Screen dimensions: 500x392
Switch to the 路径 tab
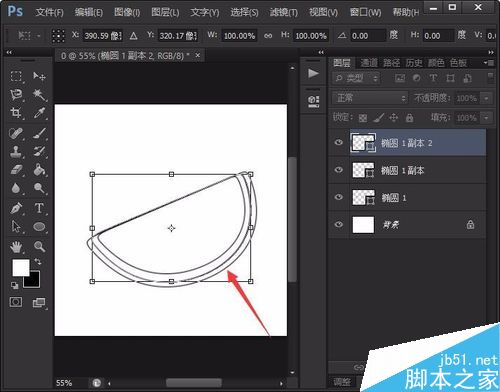[x=391, y=63]
